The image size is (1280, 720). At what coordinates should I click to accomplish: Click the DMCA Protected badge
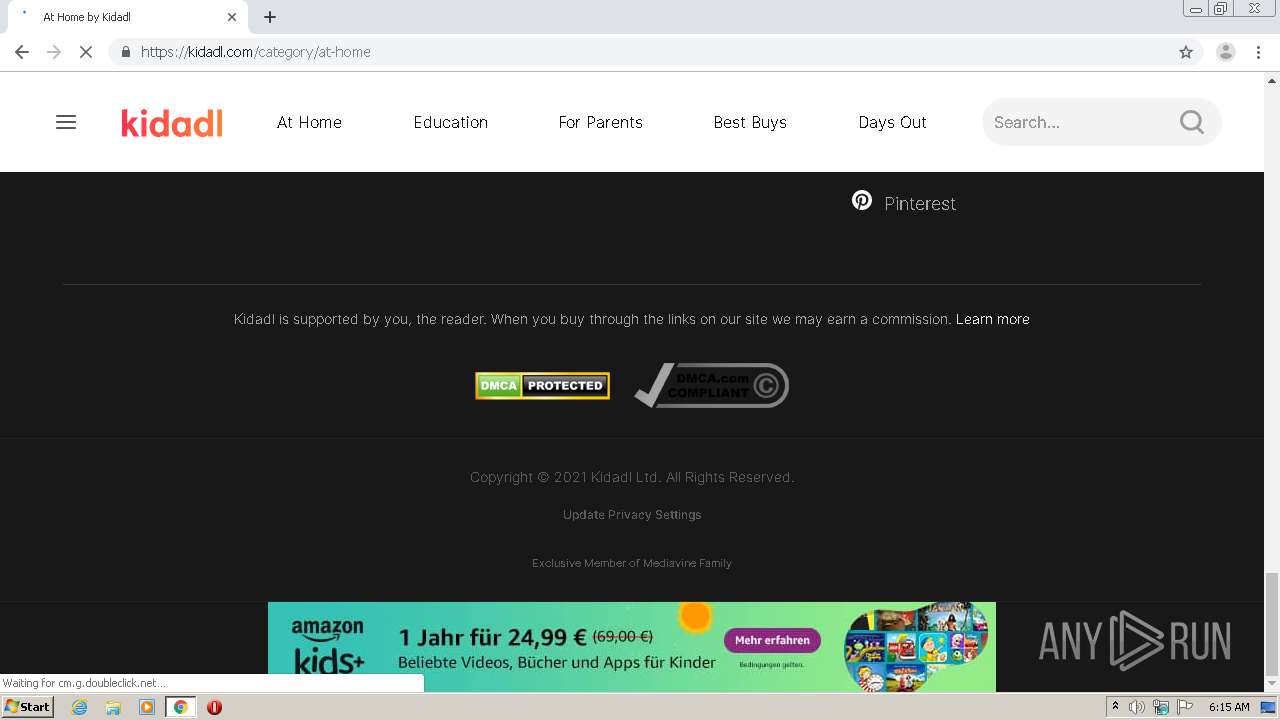coord(542,385)
